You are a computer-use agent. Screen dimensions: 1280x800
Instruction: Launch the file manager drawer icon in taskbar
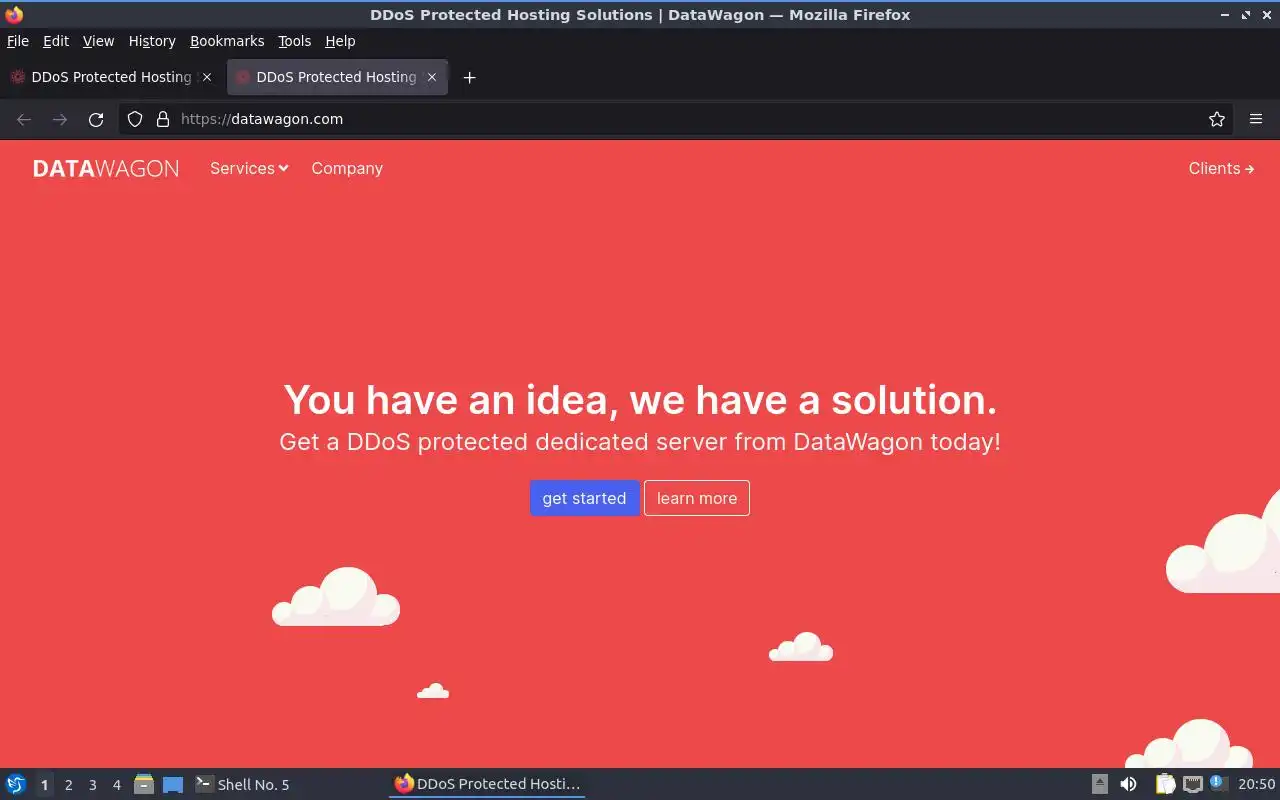144,784
